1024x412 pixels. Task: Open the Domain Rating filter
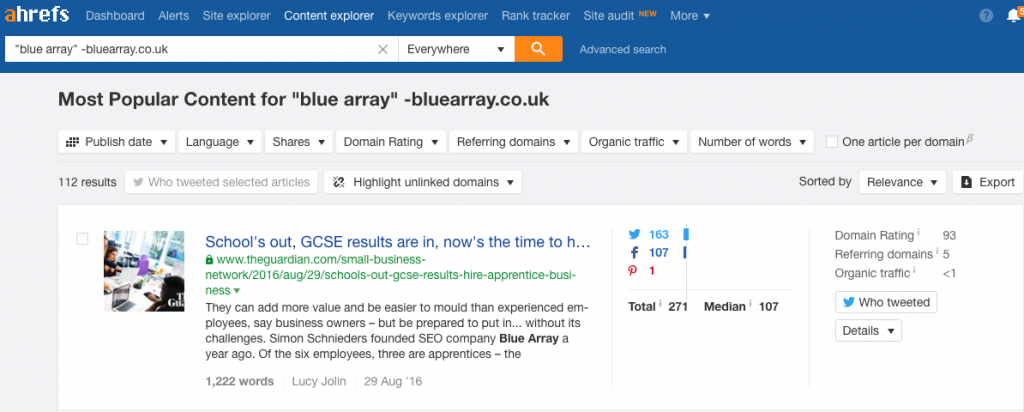coord(391,142)
